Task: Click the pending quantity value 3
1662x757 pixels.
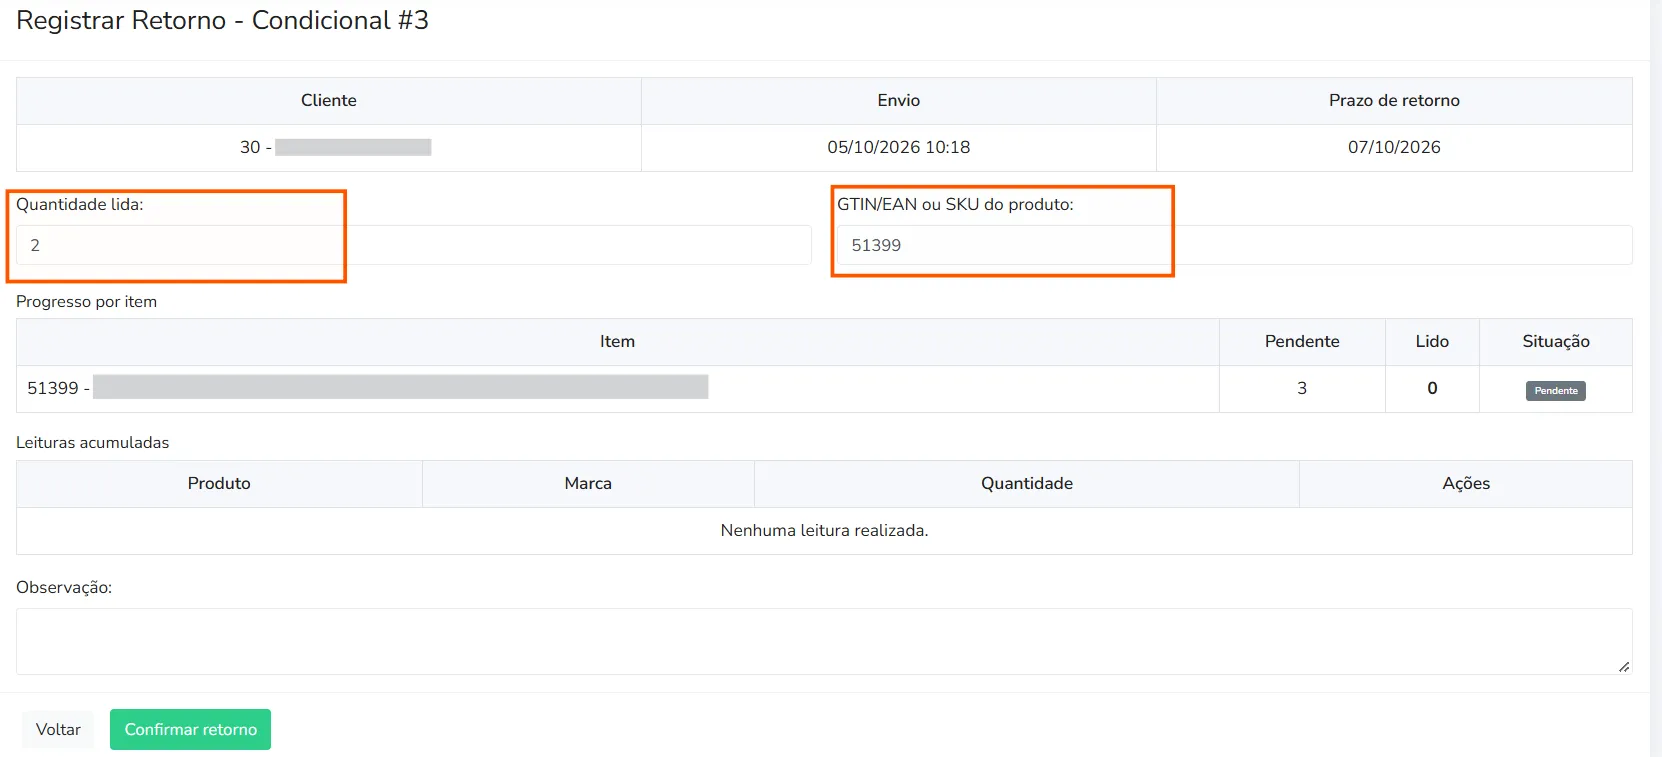Action: (1302, 388)
